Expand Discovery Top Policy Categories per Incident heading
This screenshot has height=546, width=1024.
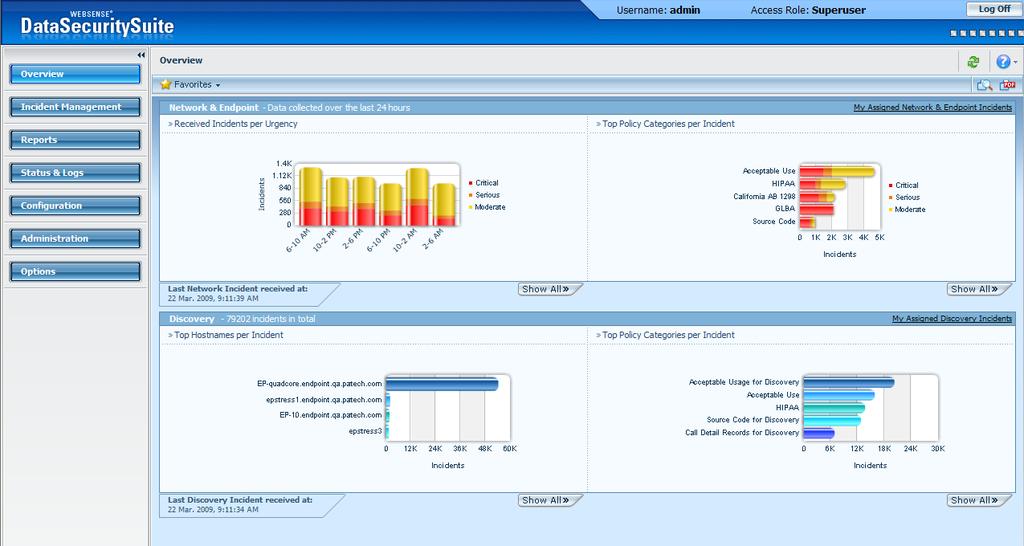[665, 335]
